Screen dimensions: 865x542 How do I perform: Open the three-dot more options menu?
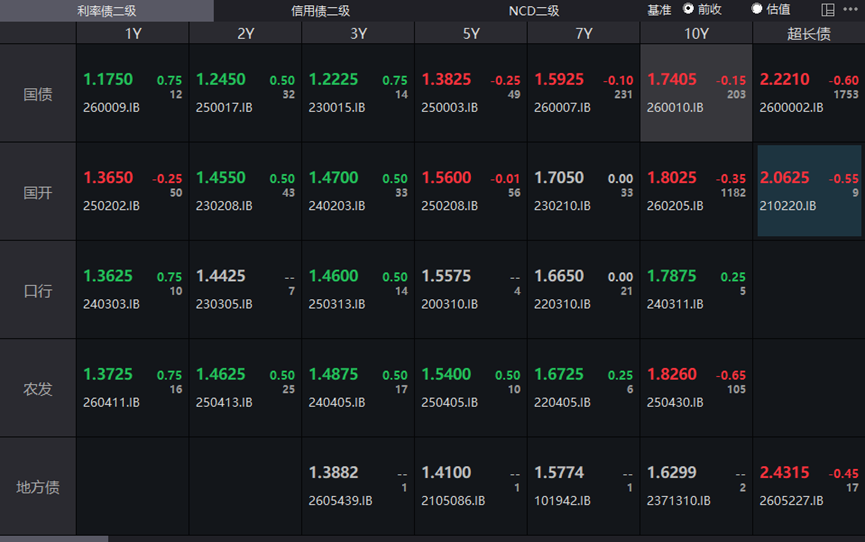click(x=850, y=9)
